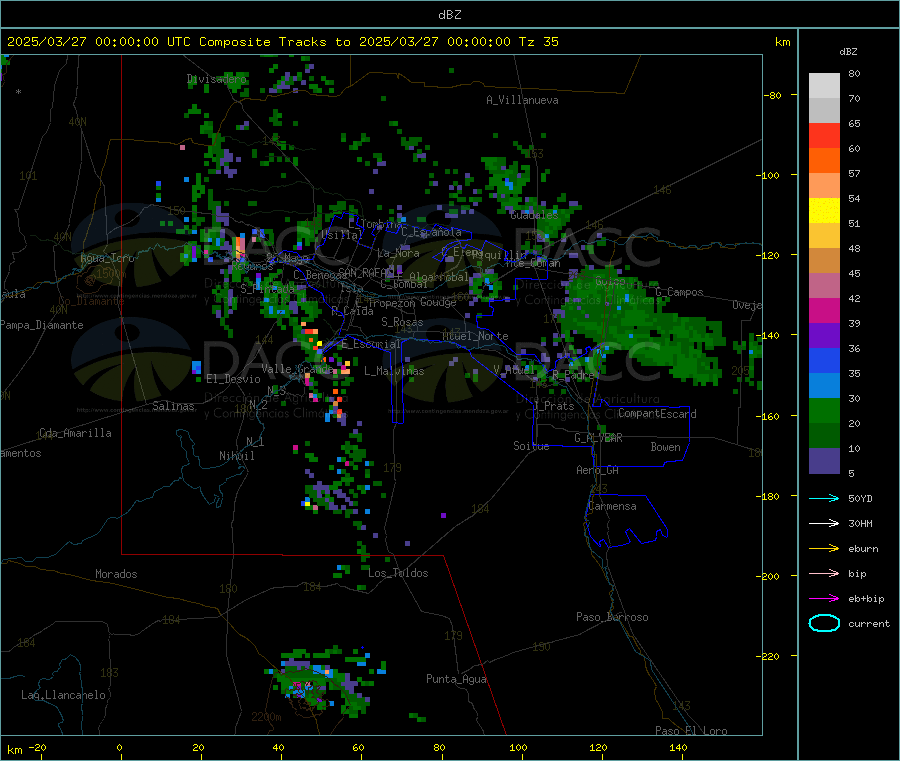This screenshot has height=761, width=900.
Task: Click the white 80 dBZ color swatch
Action: pos(824,86)
